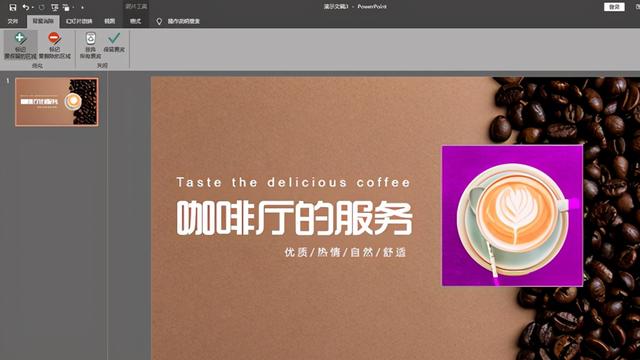This screenshot has height=360, width=640.
Task: Click the 'Taste the delicious coffee' text
Action: tap(293, 182)
